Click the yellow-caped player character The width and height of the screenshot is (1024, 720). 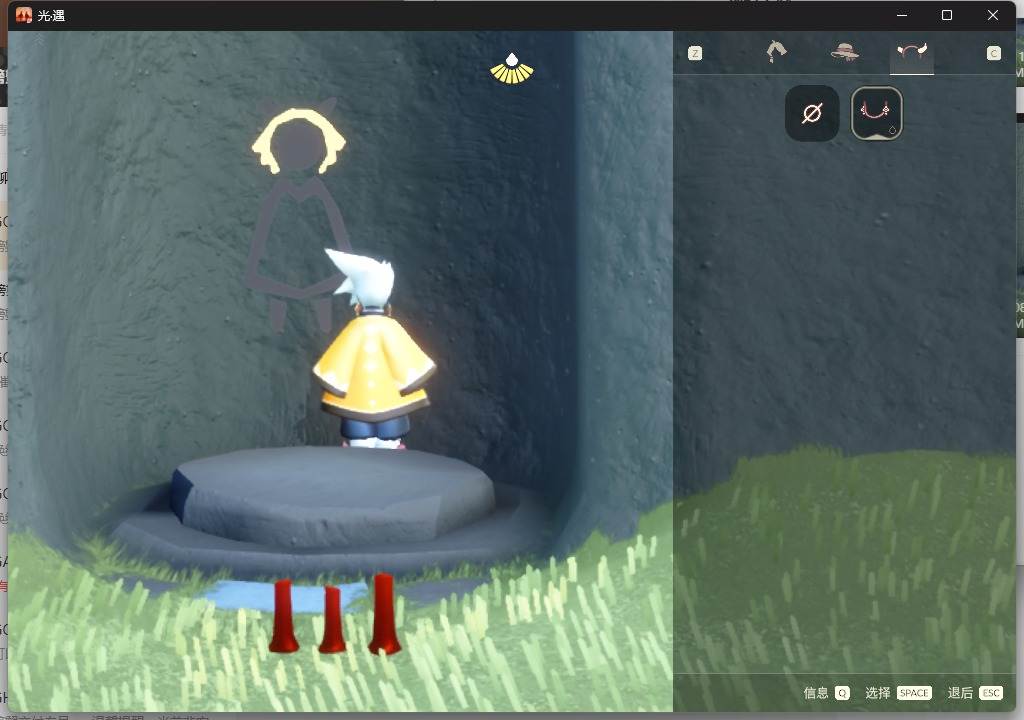tap(373, 350)
